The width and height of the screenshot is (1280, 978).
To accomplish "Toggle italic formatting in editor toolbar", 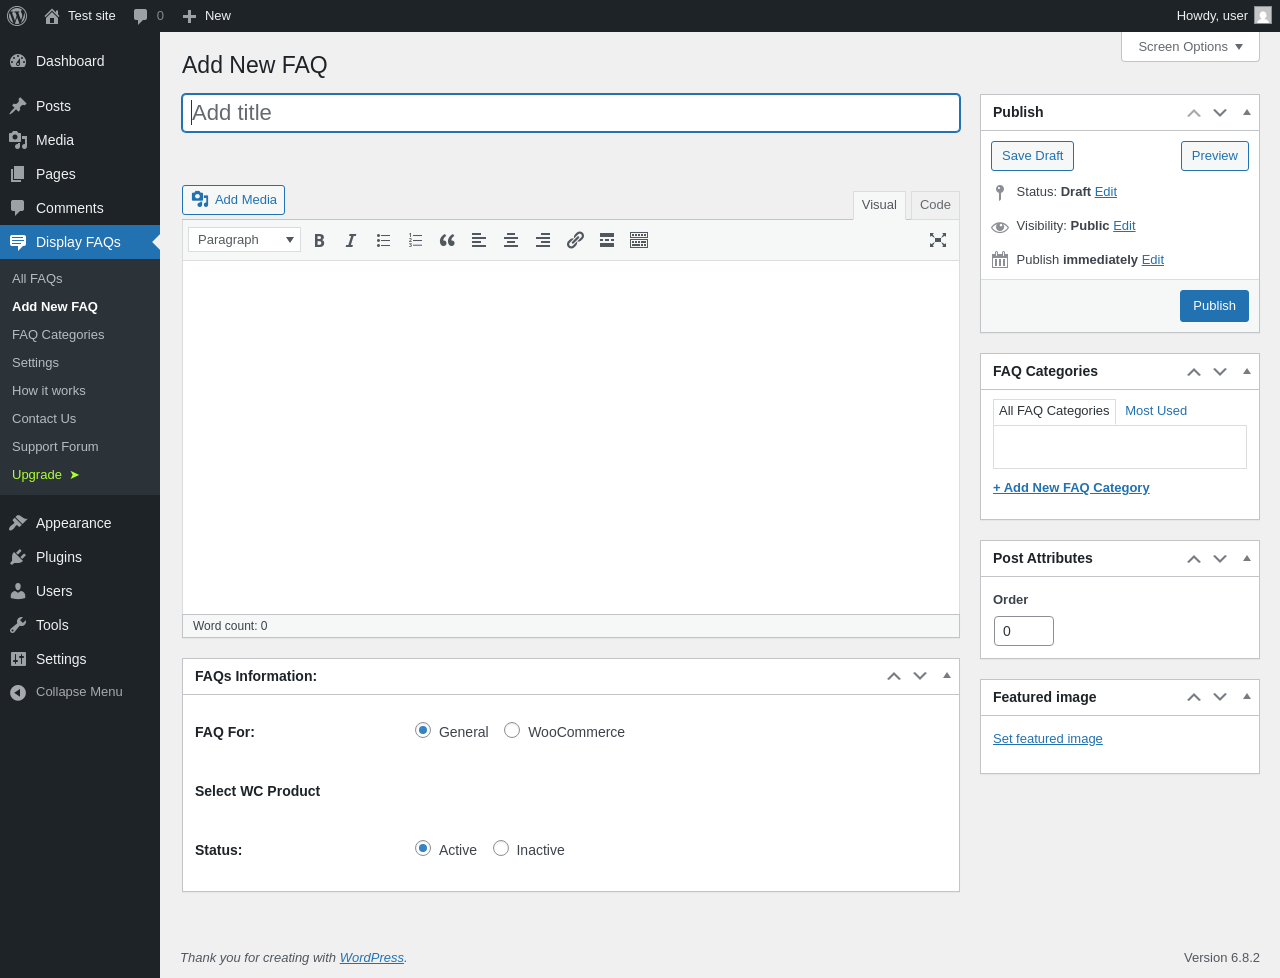I will [351, 240].
